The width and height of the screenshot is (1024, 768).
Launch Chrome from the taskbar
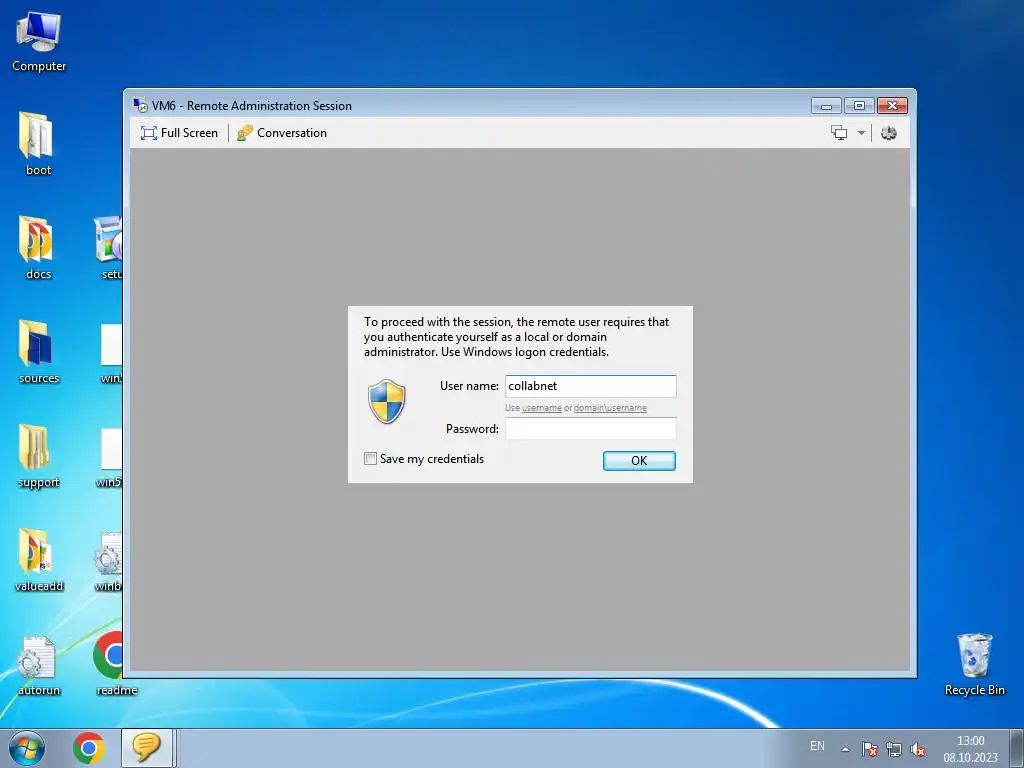click(89, 748)
